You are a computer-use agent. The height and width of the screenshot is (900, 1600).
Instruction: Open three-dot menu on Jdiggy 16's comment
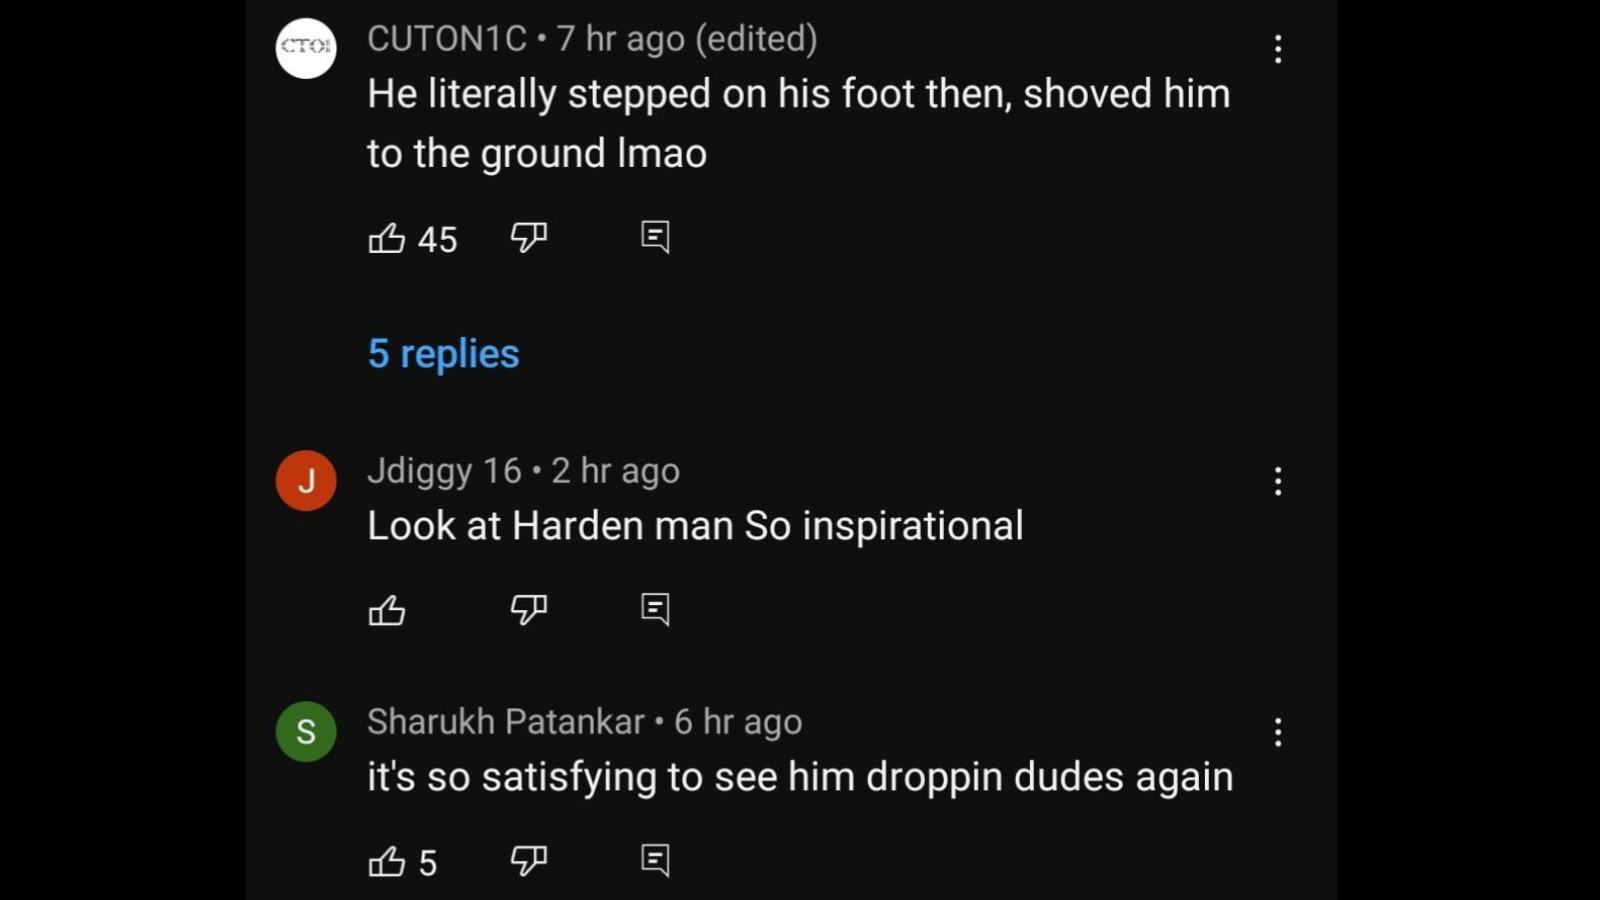point(1278,481)
